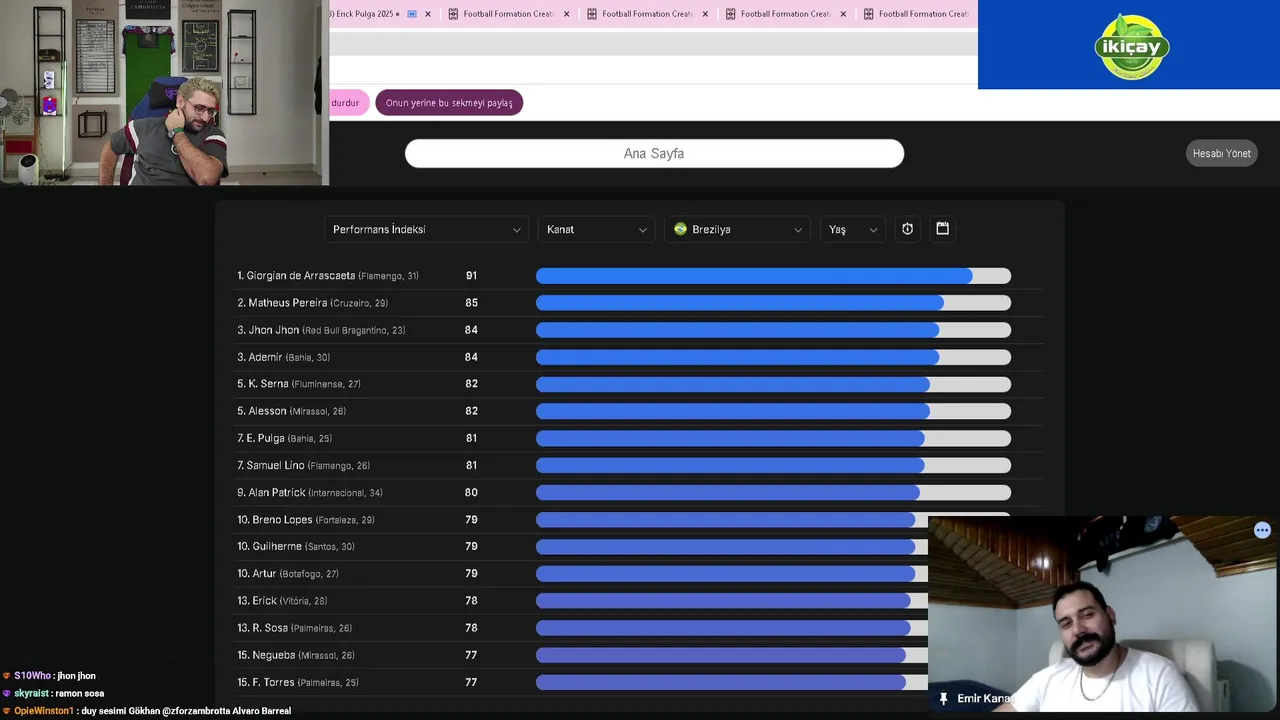This screenshot has height=720, width=1280.
Task: Select player Ademir of Bahia
Action: point(638,357)
